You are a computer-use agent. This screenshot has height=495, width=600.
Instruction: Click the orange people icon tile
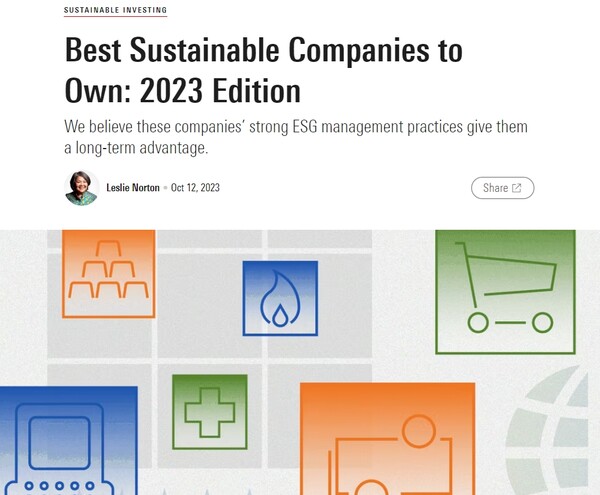[388, 439]
